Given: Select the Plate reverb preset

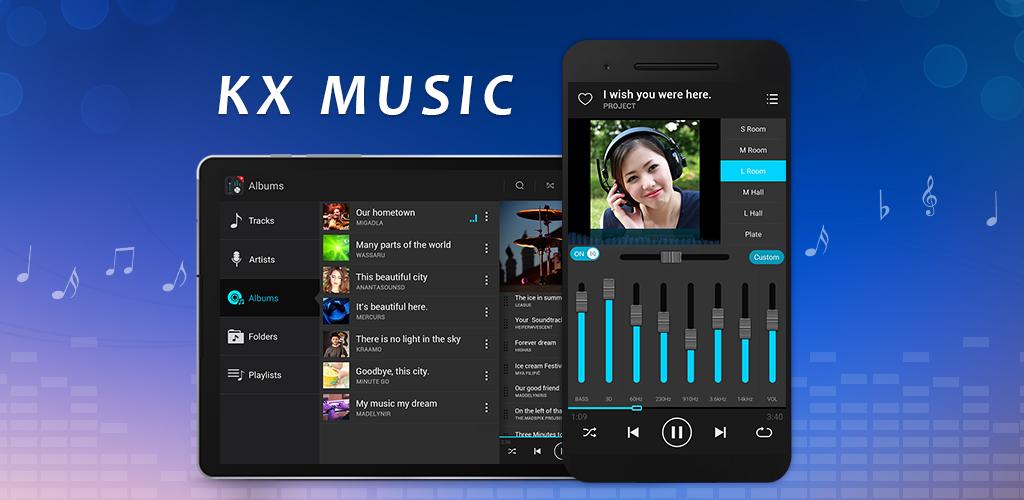Looking at the screenshot, I should (x=753, y=234).
